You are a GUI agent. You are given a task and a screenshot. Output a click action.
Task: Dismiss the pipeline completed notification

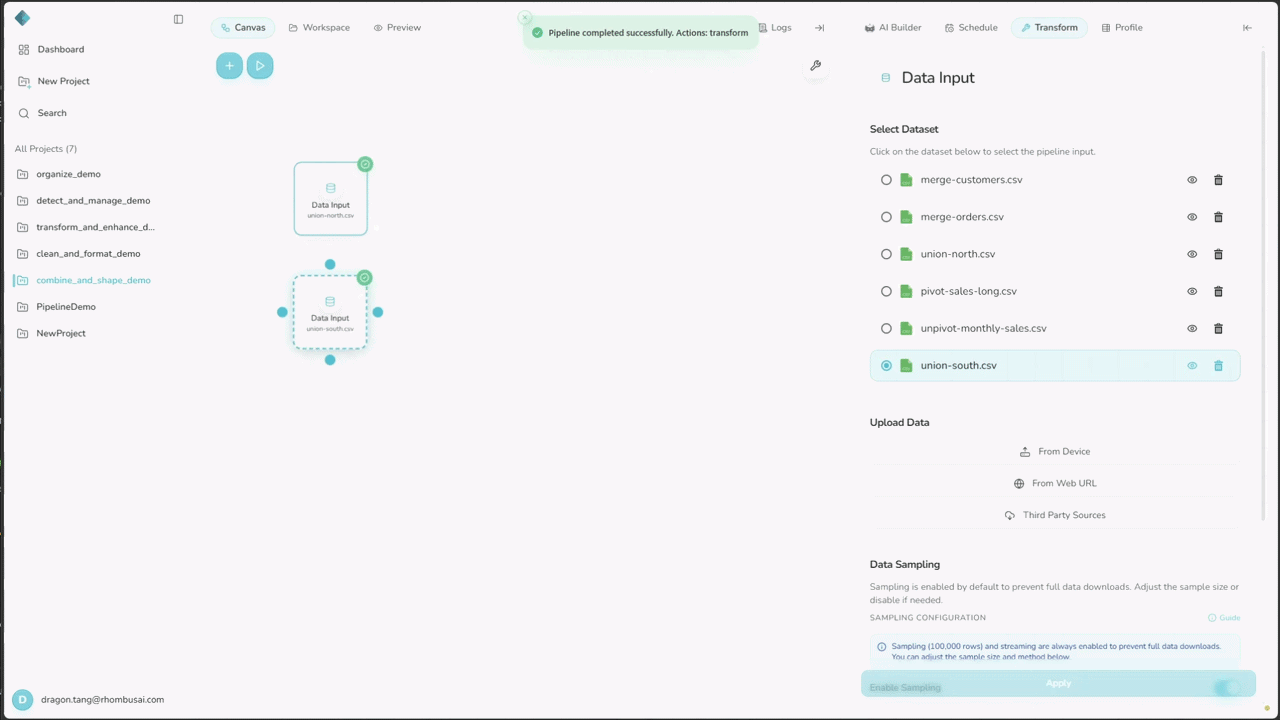(525, 18)
